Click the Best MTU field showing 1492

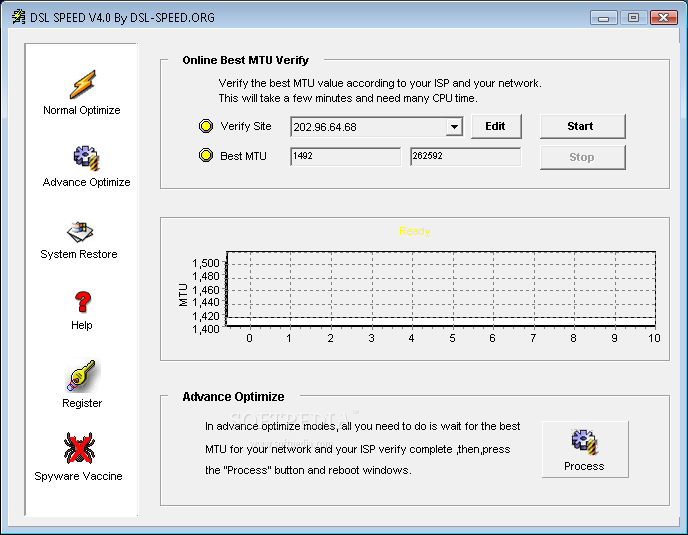point(345,156)
